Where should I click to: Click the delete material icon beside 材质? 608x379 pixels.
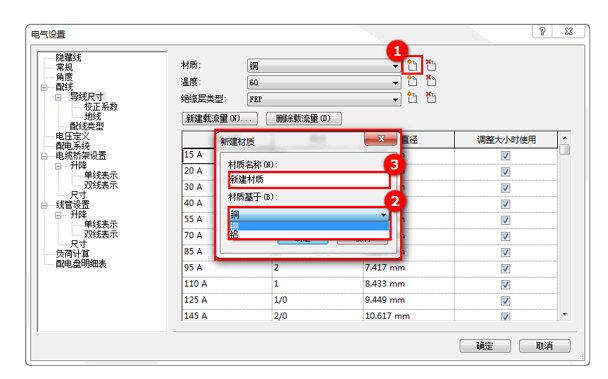pyautogui.click(x=430, y=65)
